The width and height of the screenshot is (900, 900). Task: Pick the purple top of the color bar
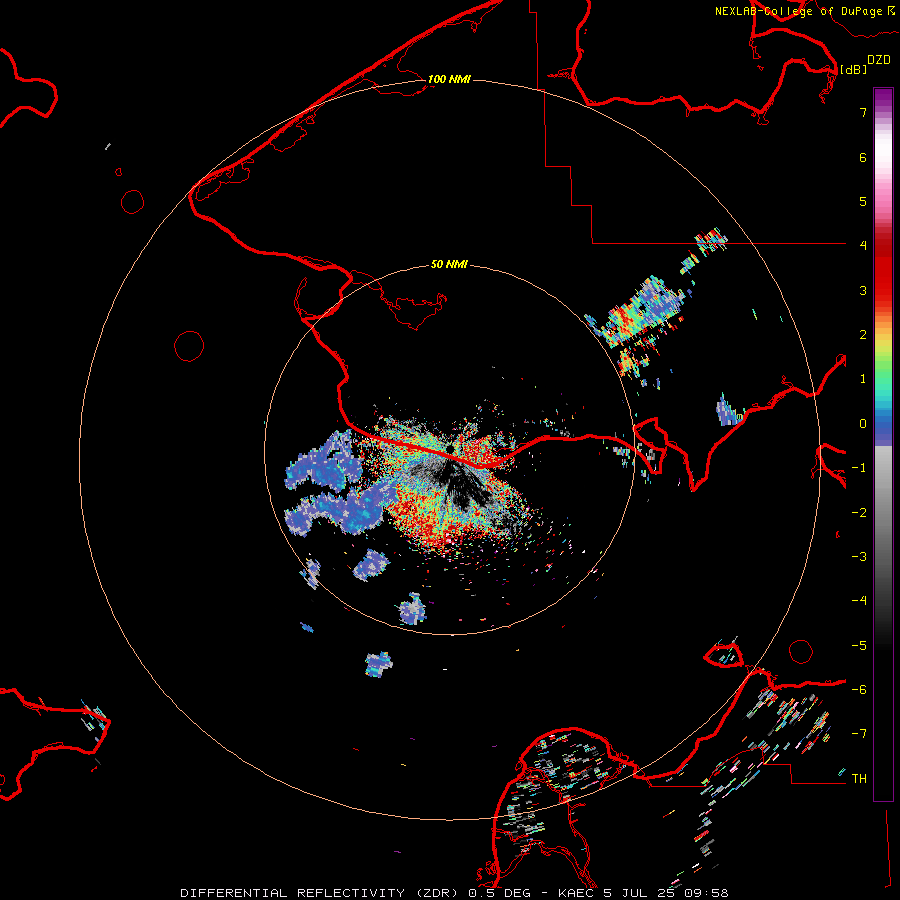click(883, 95)
